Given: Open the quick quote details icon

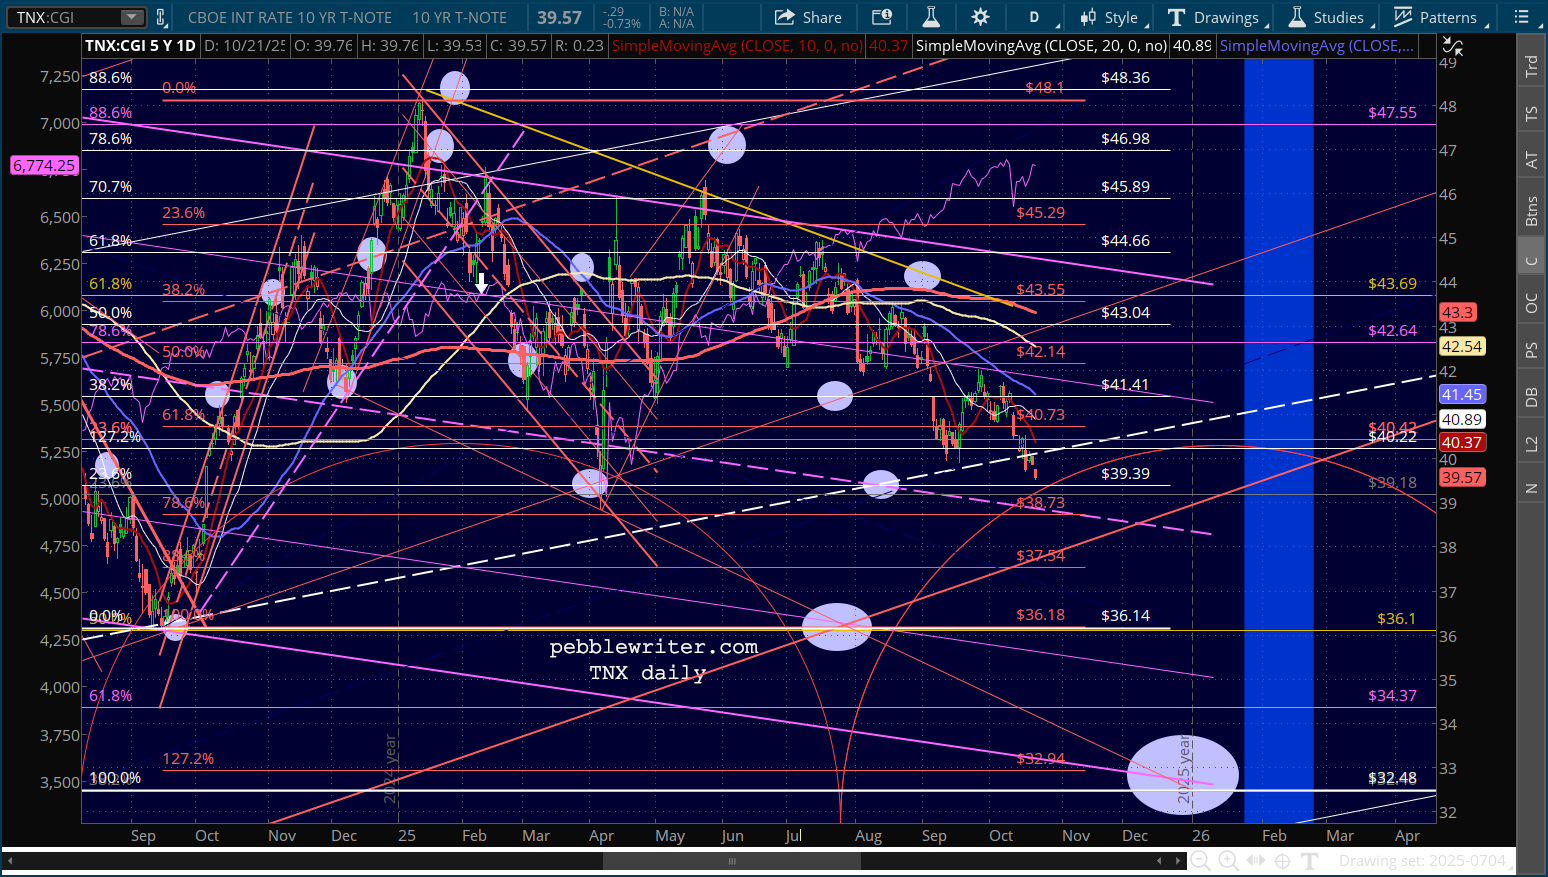Looking at the screenshot, I should click(881, 17).
